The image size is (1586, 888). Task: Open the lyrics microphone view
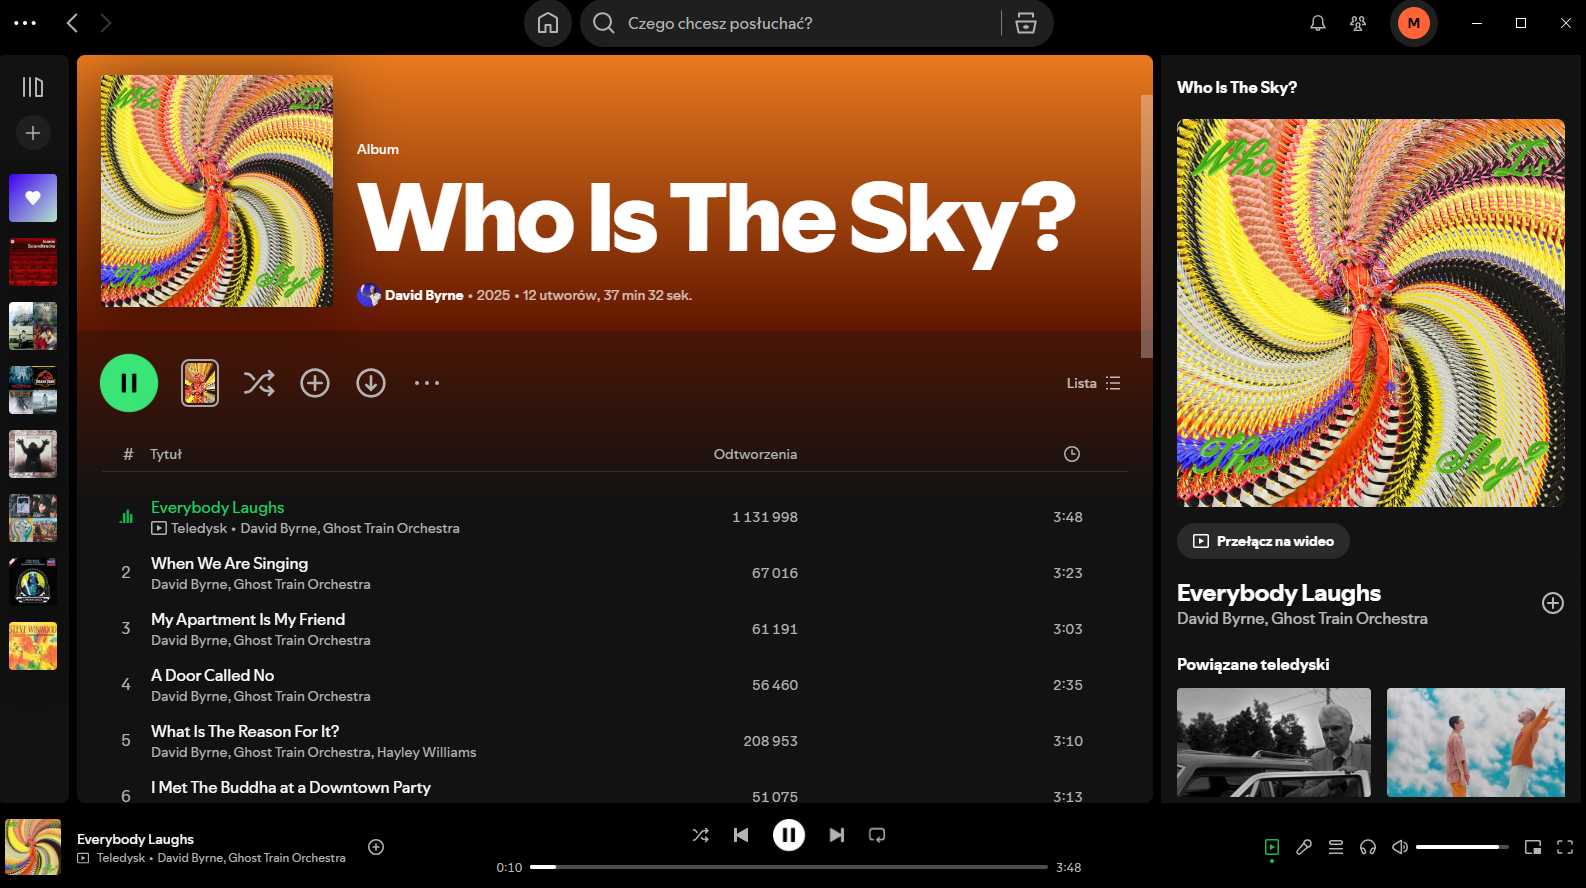[x=1304, y=847]
